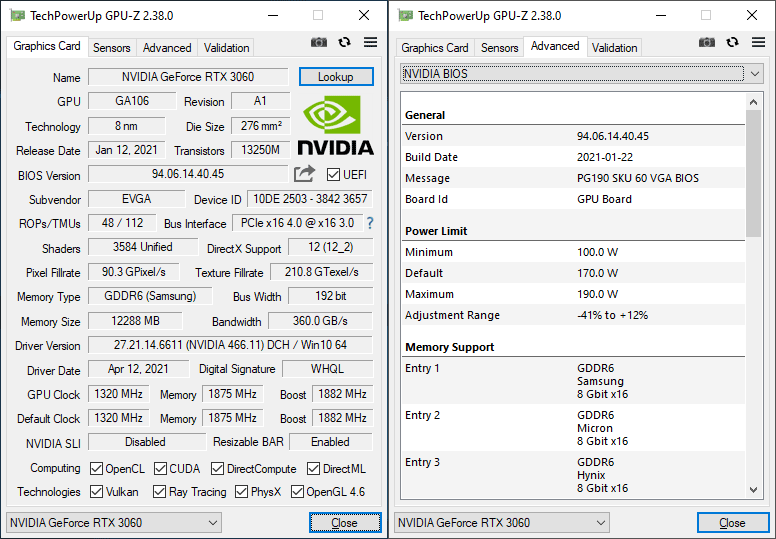The image size is (776, 539).
Task: Switch to Sensors tab in right window
Action: [500, 48]
